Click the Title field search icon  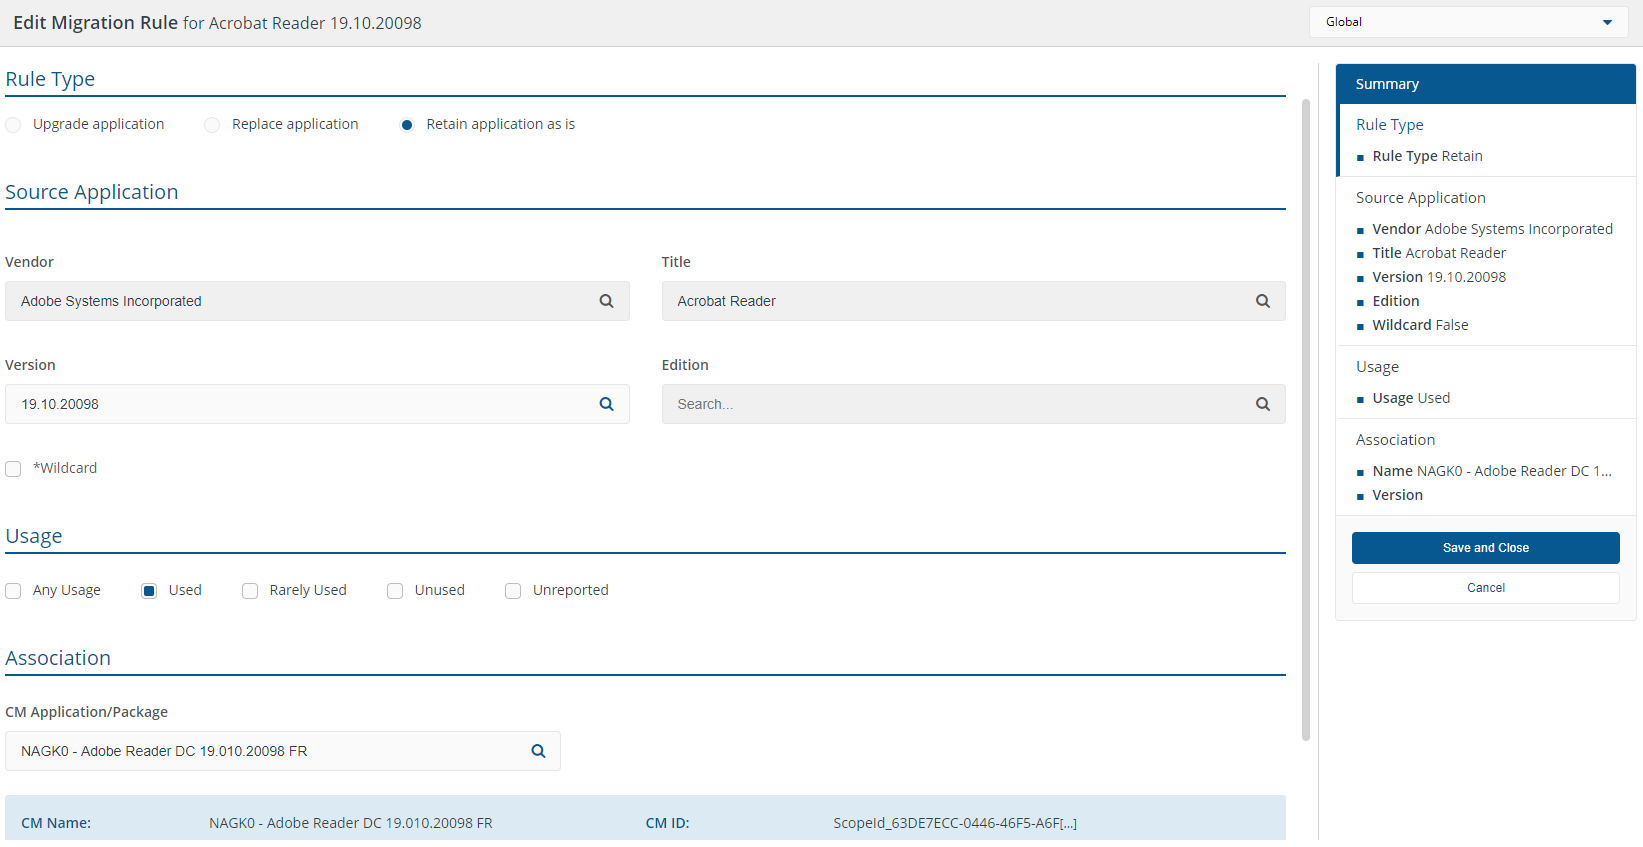point(1262,301)
